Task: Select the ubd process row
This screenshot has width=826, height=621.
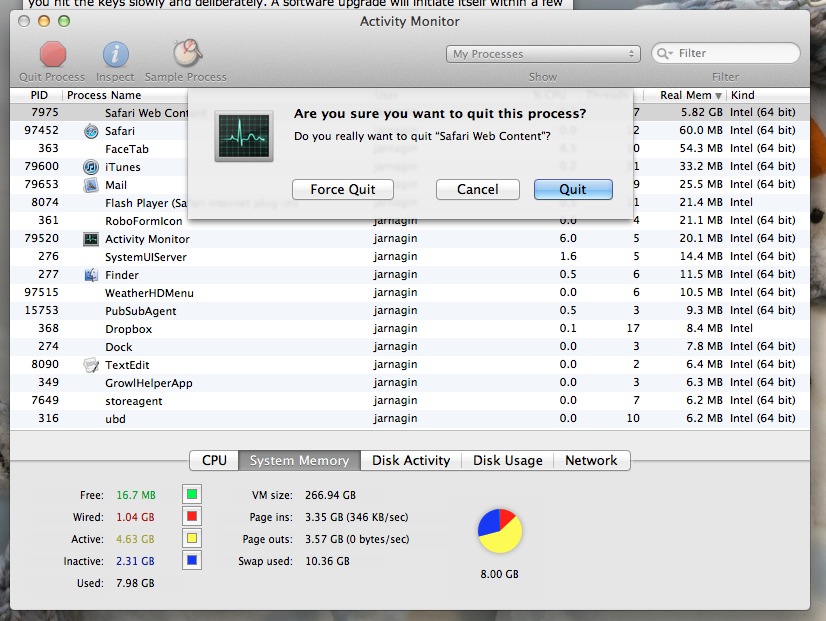Action: (410, 419)
